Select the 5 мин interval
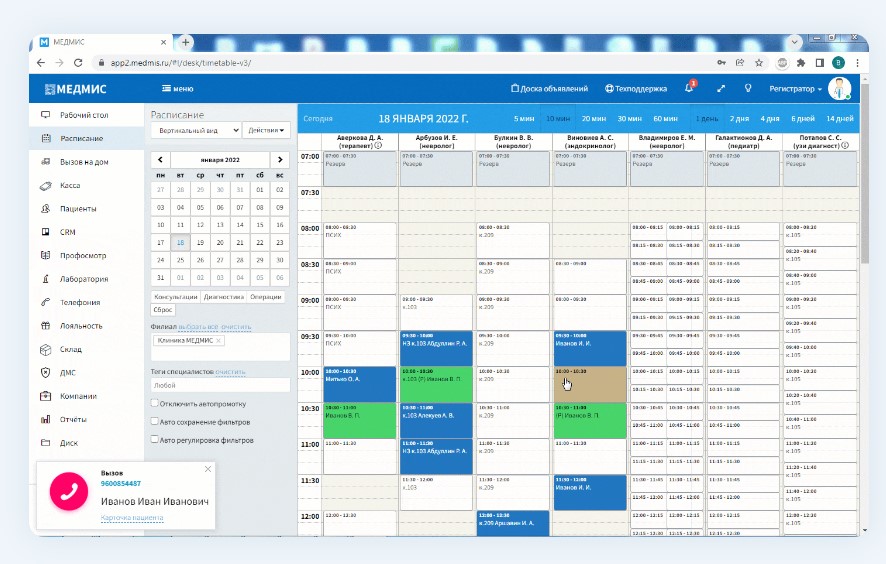 point(524,119)
